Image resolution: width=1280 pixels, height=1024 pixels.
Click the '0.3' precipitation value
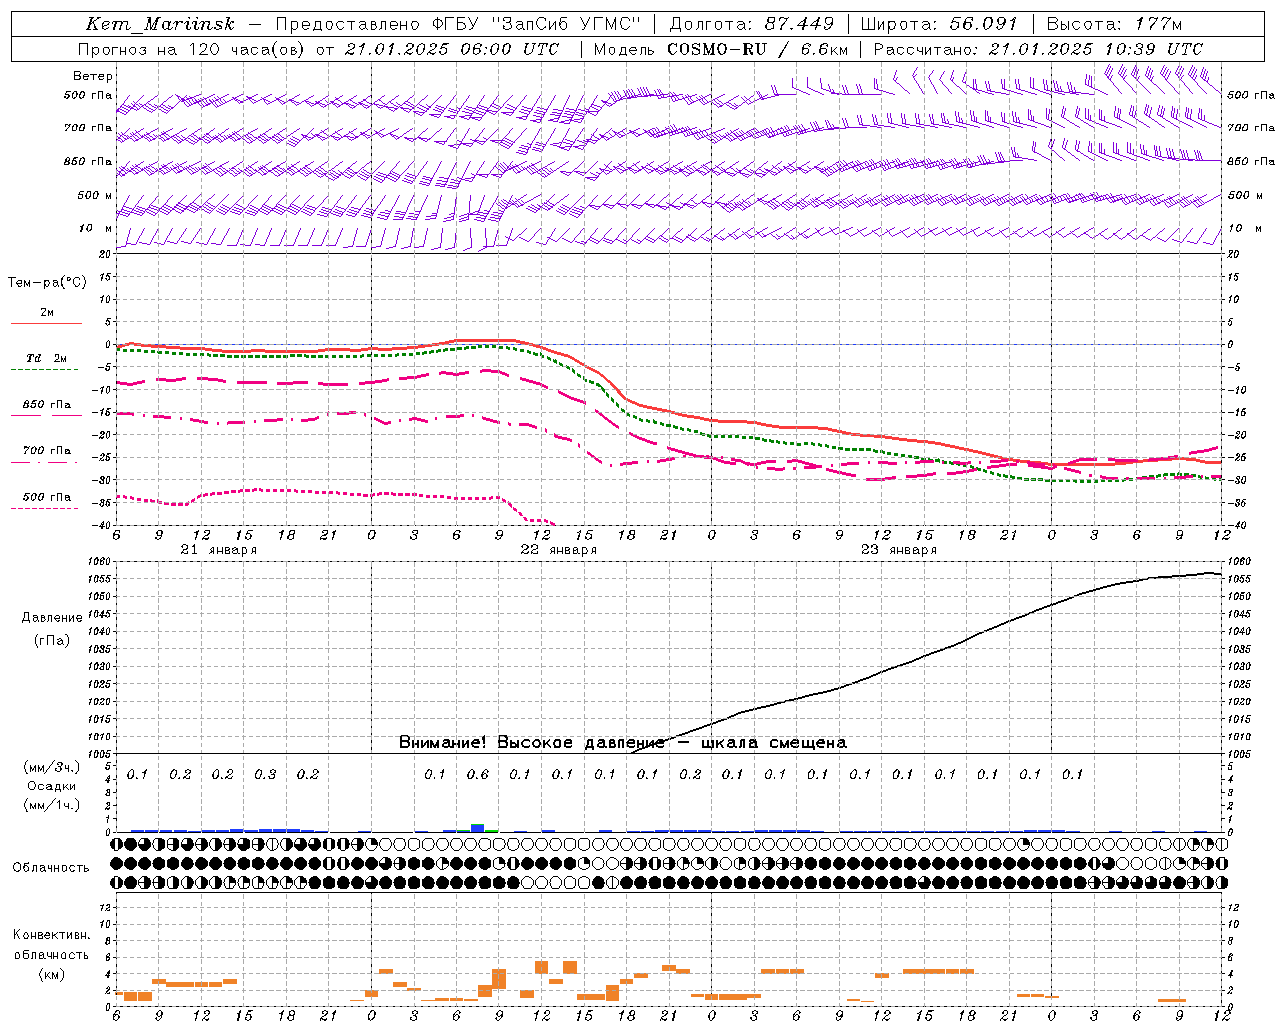(265, 775)
